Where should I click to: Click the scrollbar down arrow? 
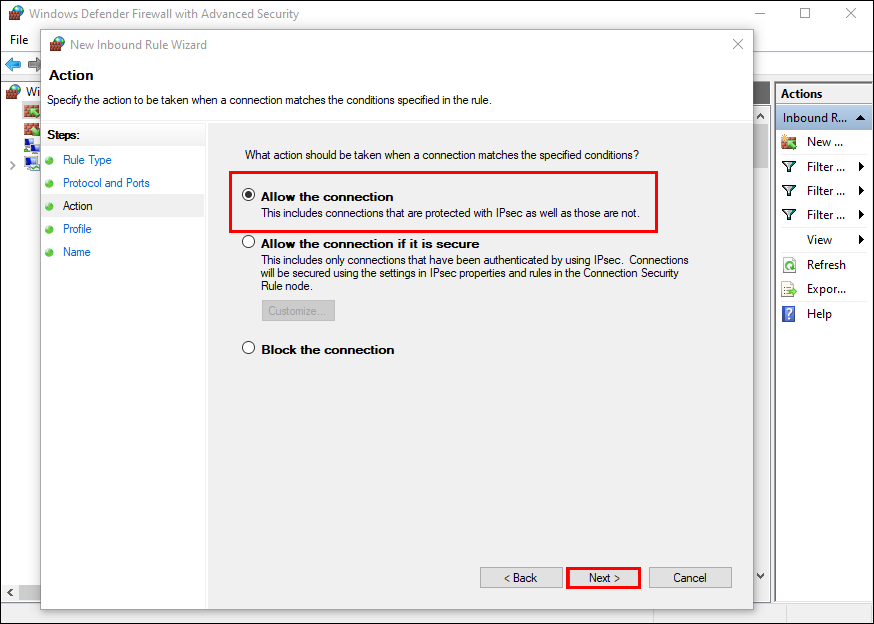(x=761, y=577)
